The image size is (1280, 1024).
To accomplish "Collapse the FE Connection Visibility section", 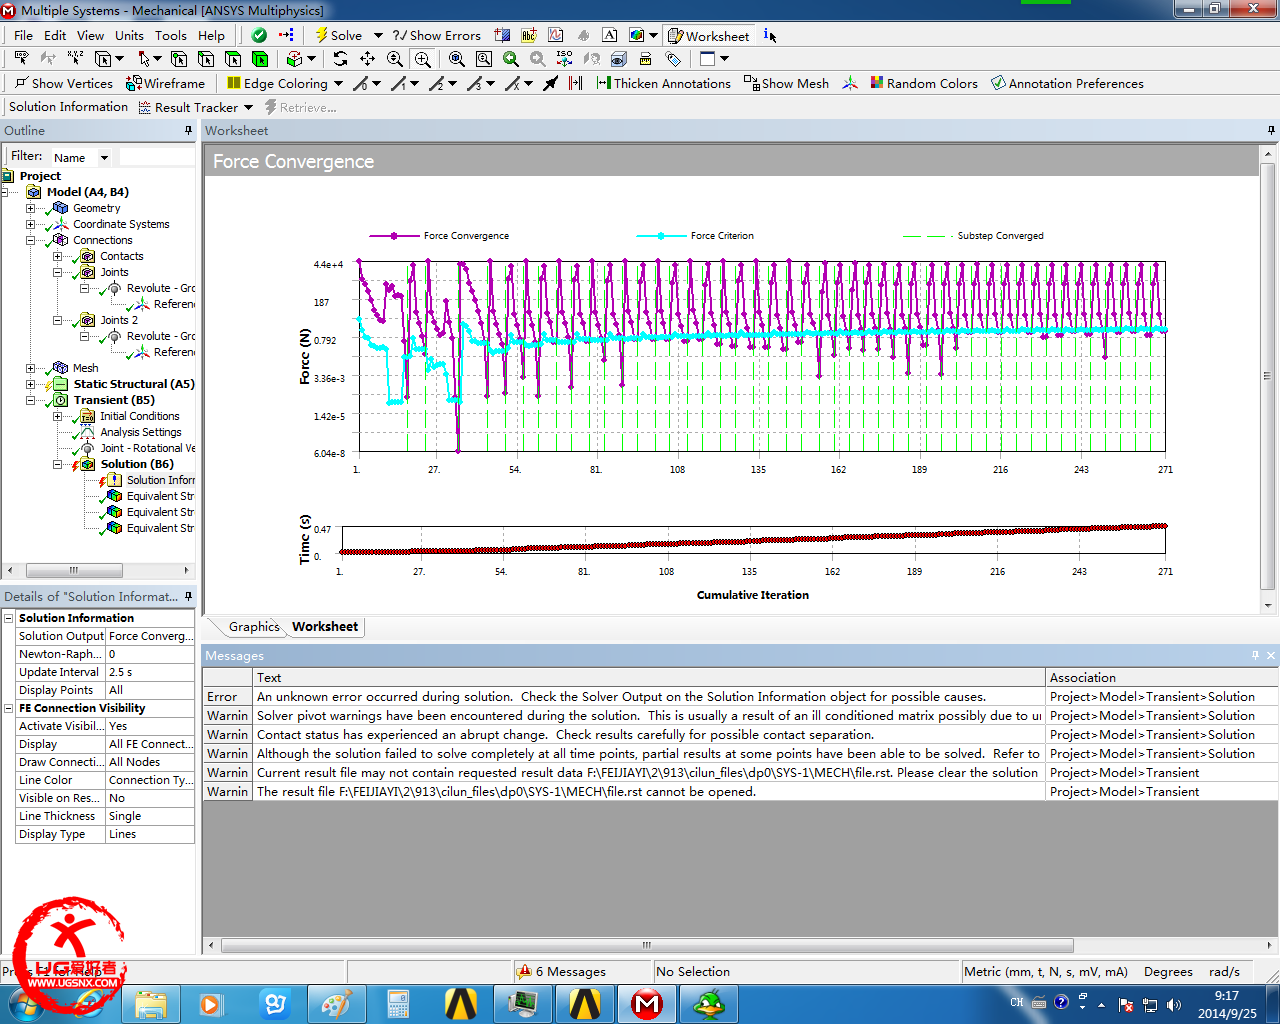I will click(8, 708).
